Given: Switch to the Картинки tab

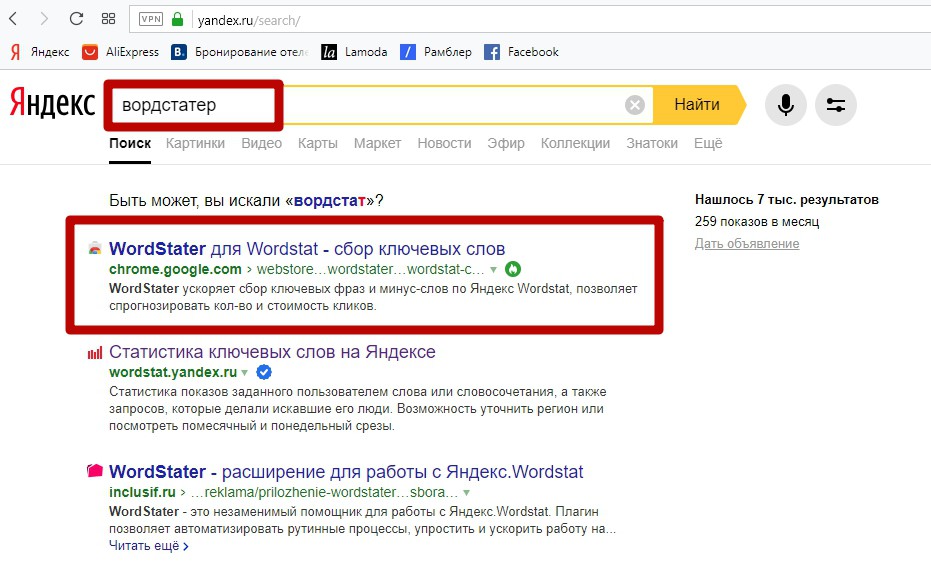Looking at the screenshot, I should pos(195,144).
